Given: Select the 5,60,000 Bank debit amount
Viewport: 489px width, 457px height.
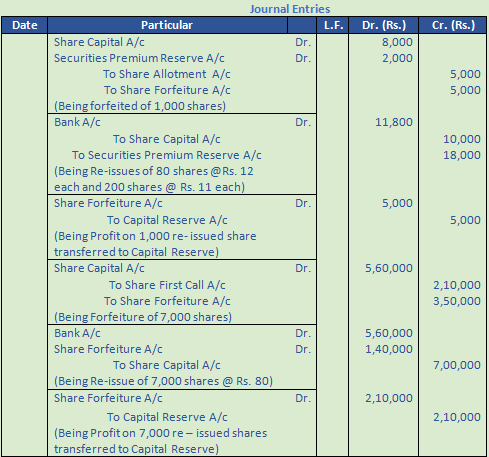Looking at the screenshot, I should [389, 333].
